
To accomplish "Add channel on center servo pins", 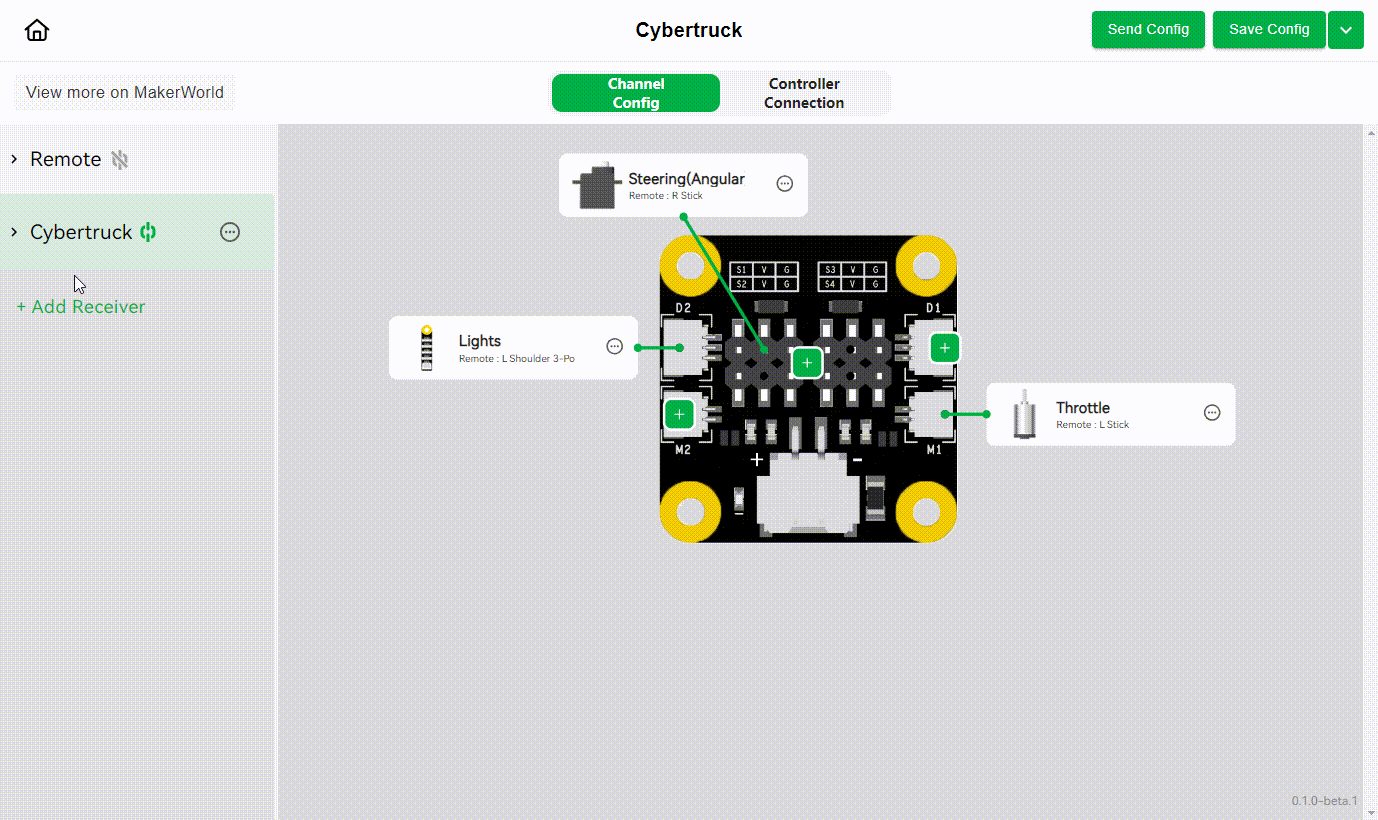I will (807, 362).
